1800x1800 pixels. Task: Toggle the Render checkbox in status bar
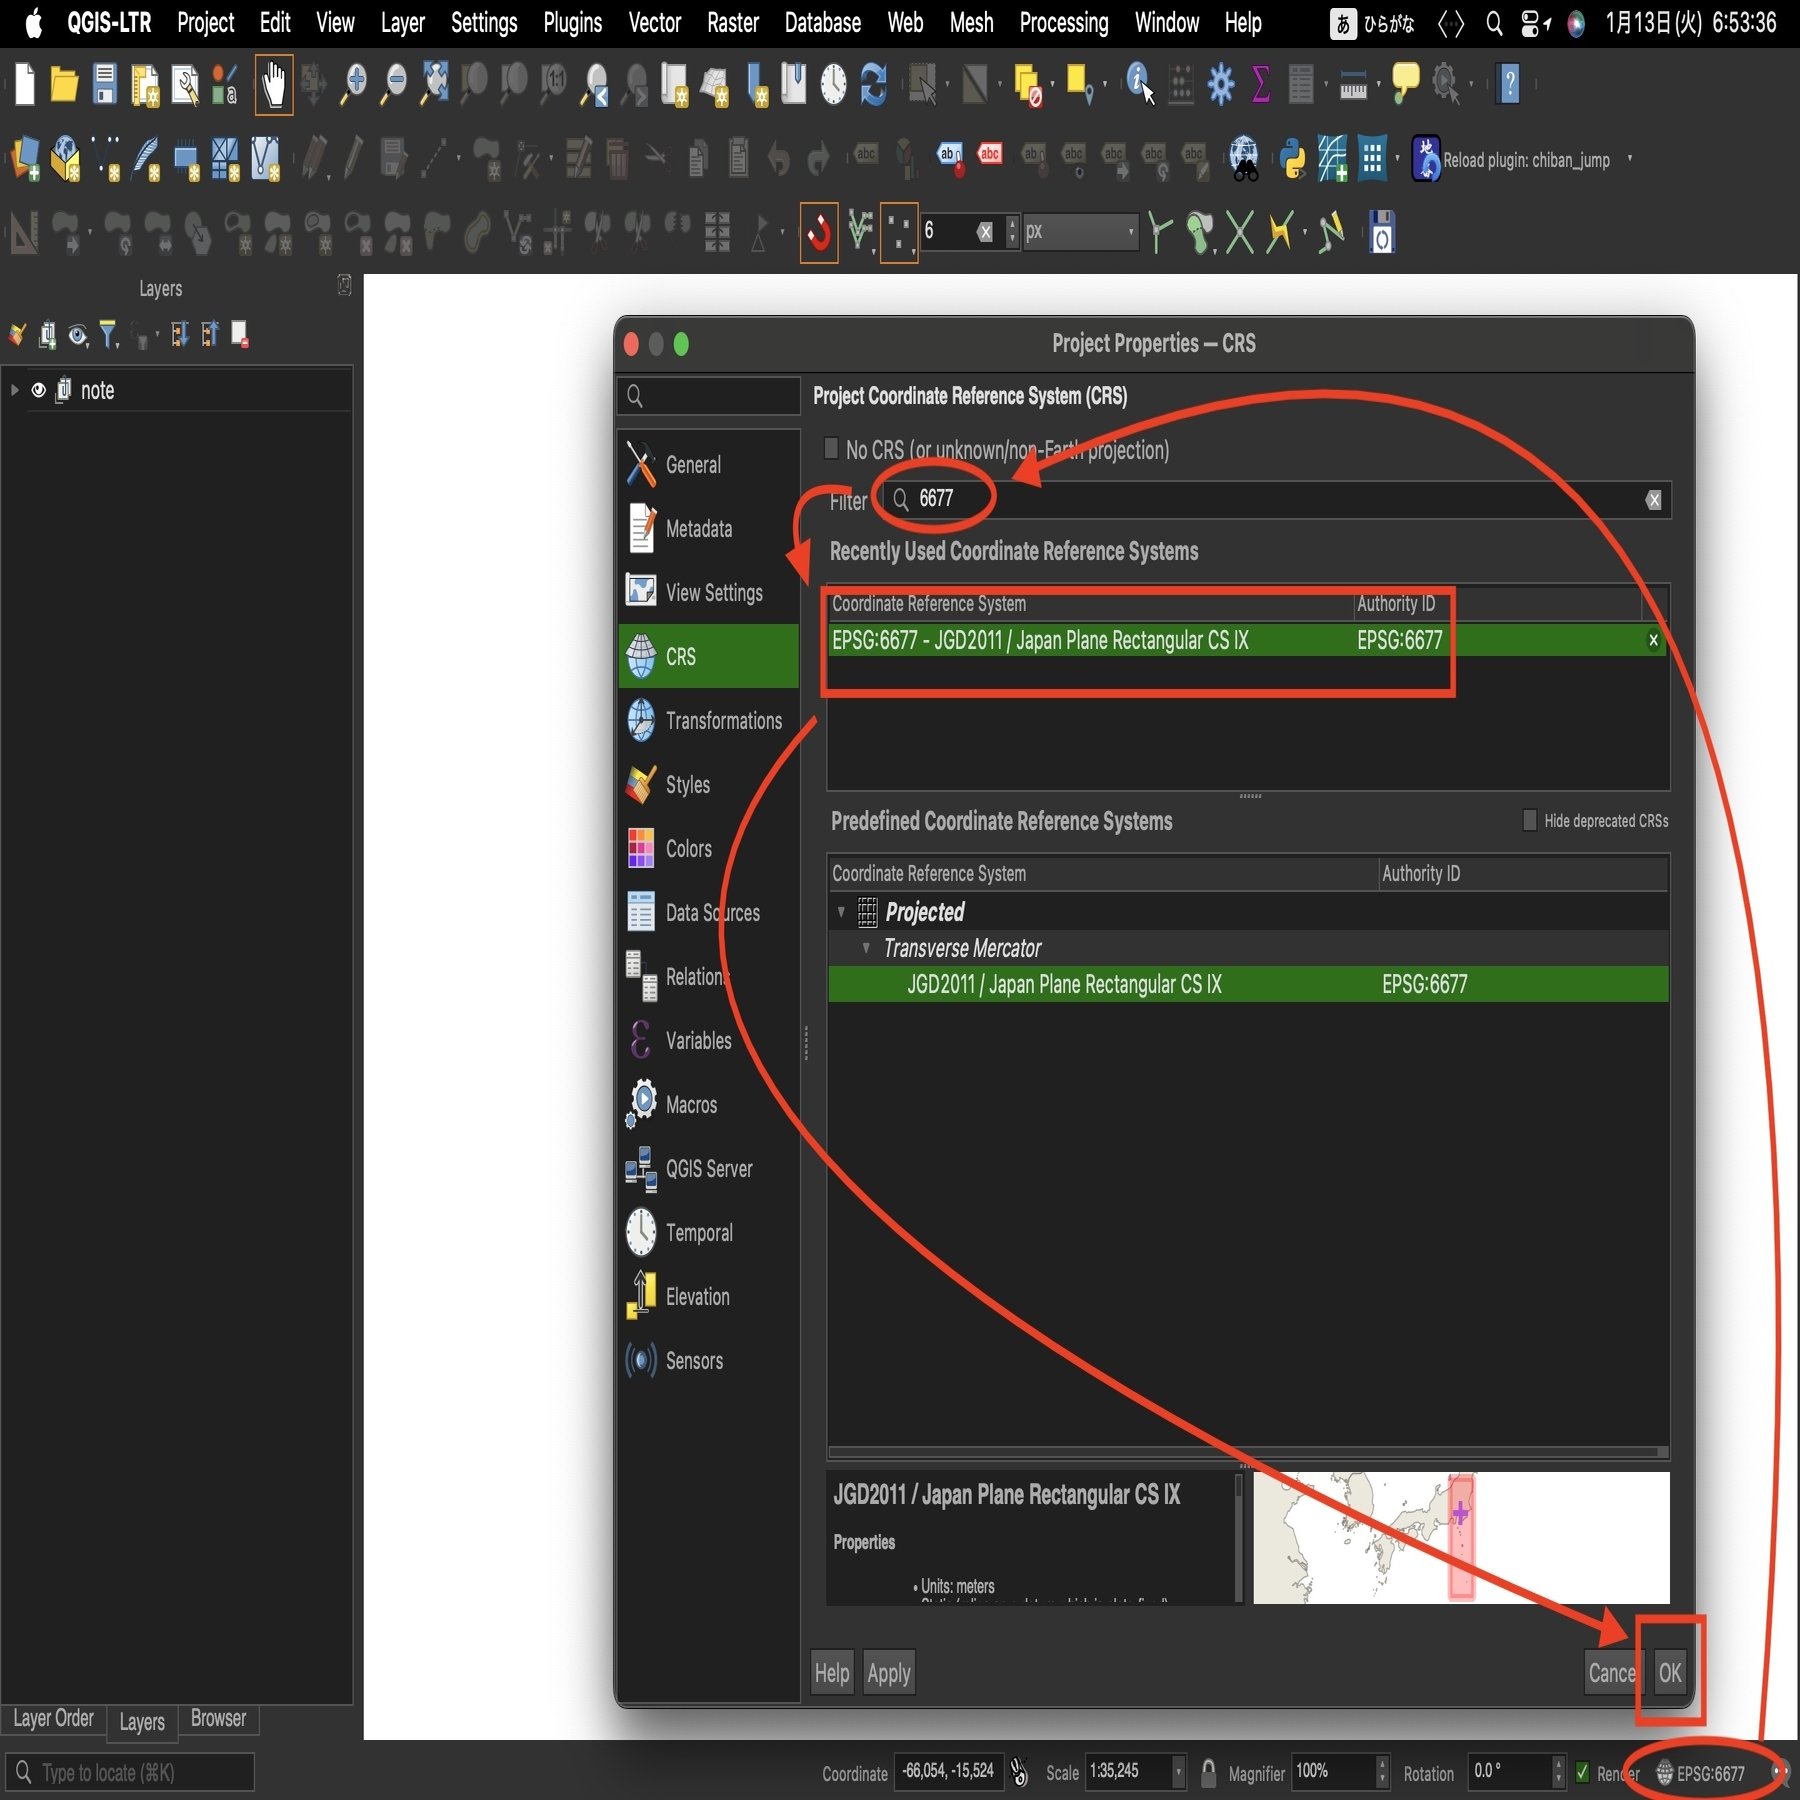coord(1582,1773)
